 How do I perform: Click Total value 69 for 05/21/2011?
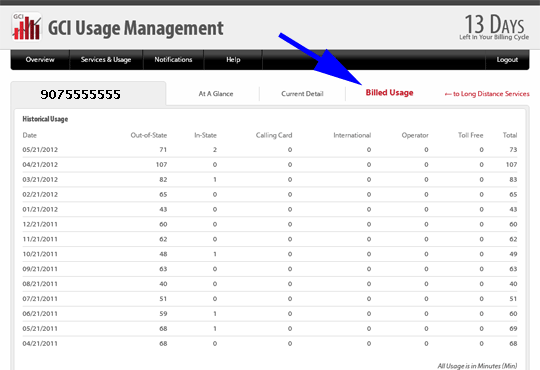point(513,329)
